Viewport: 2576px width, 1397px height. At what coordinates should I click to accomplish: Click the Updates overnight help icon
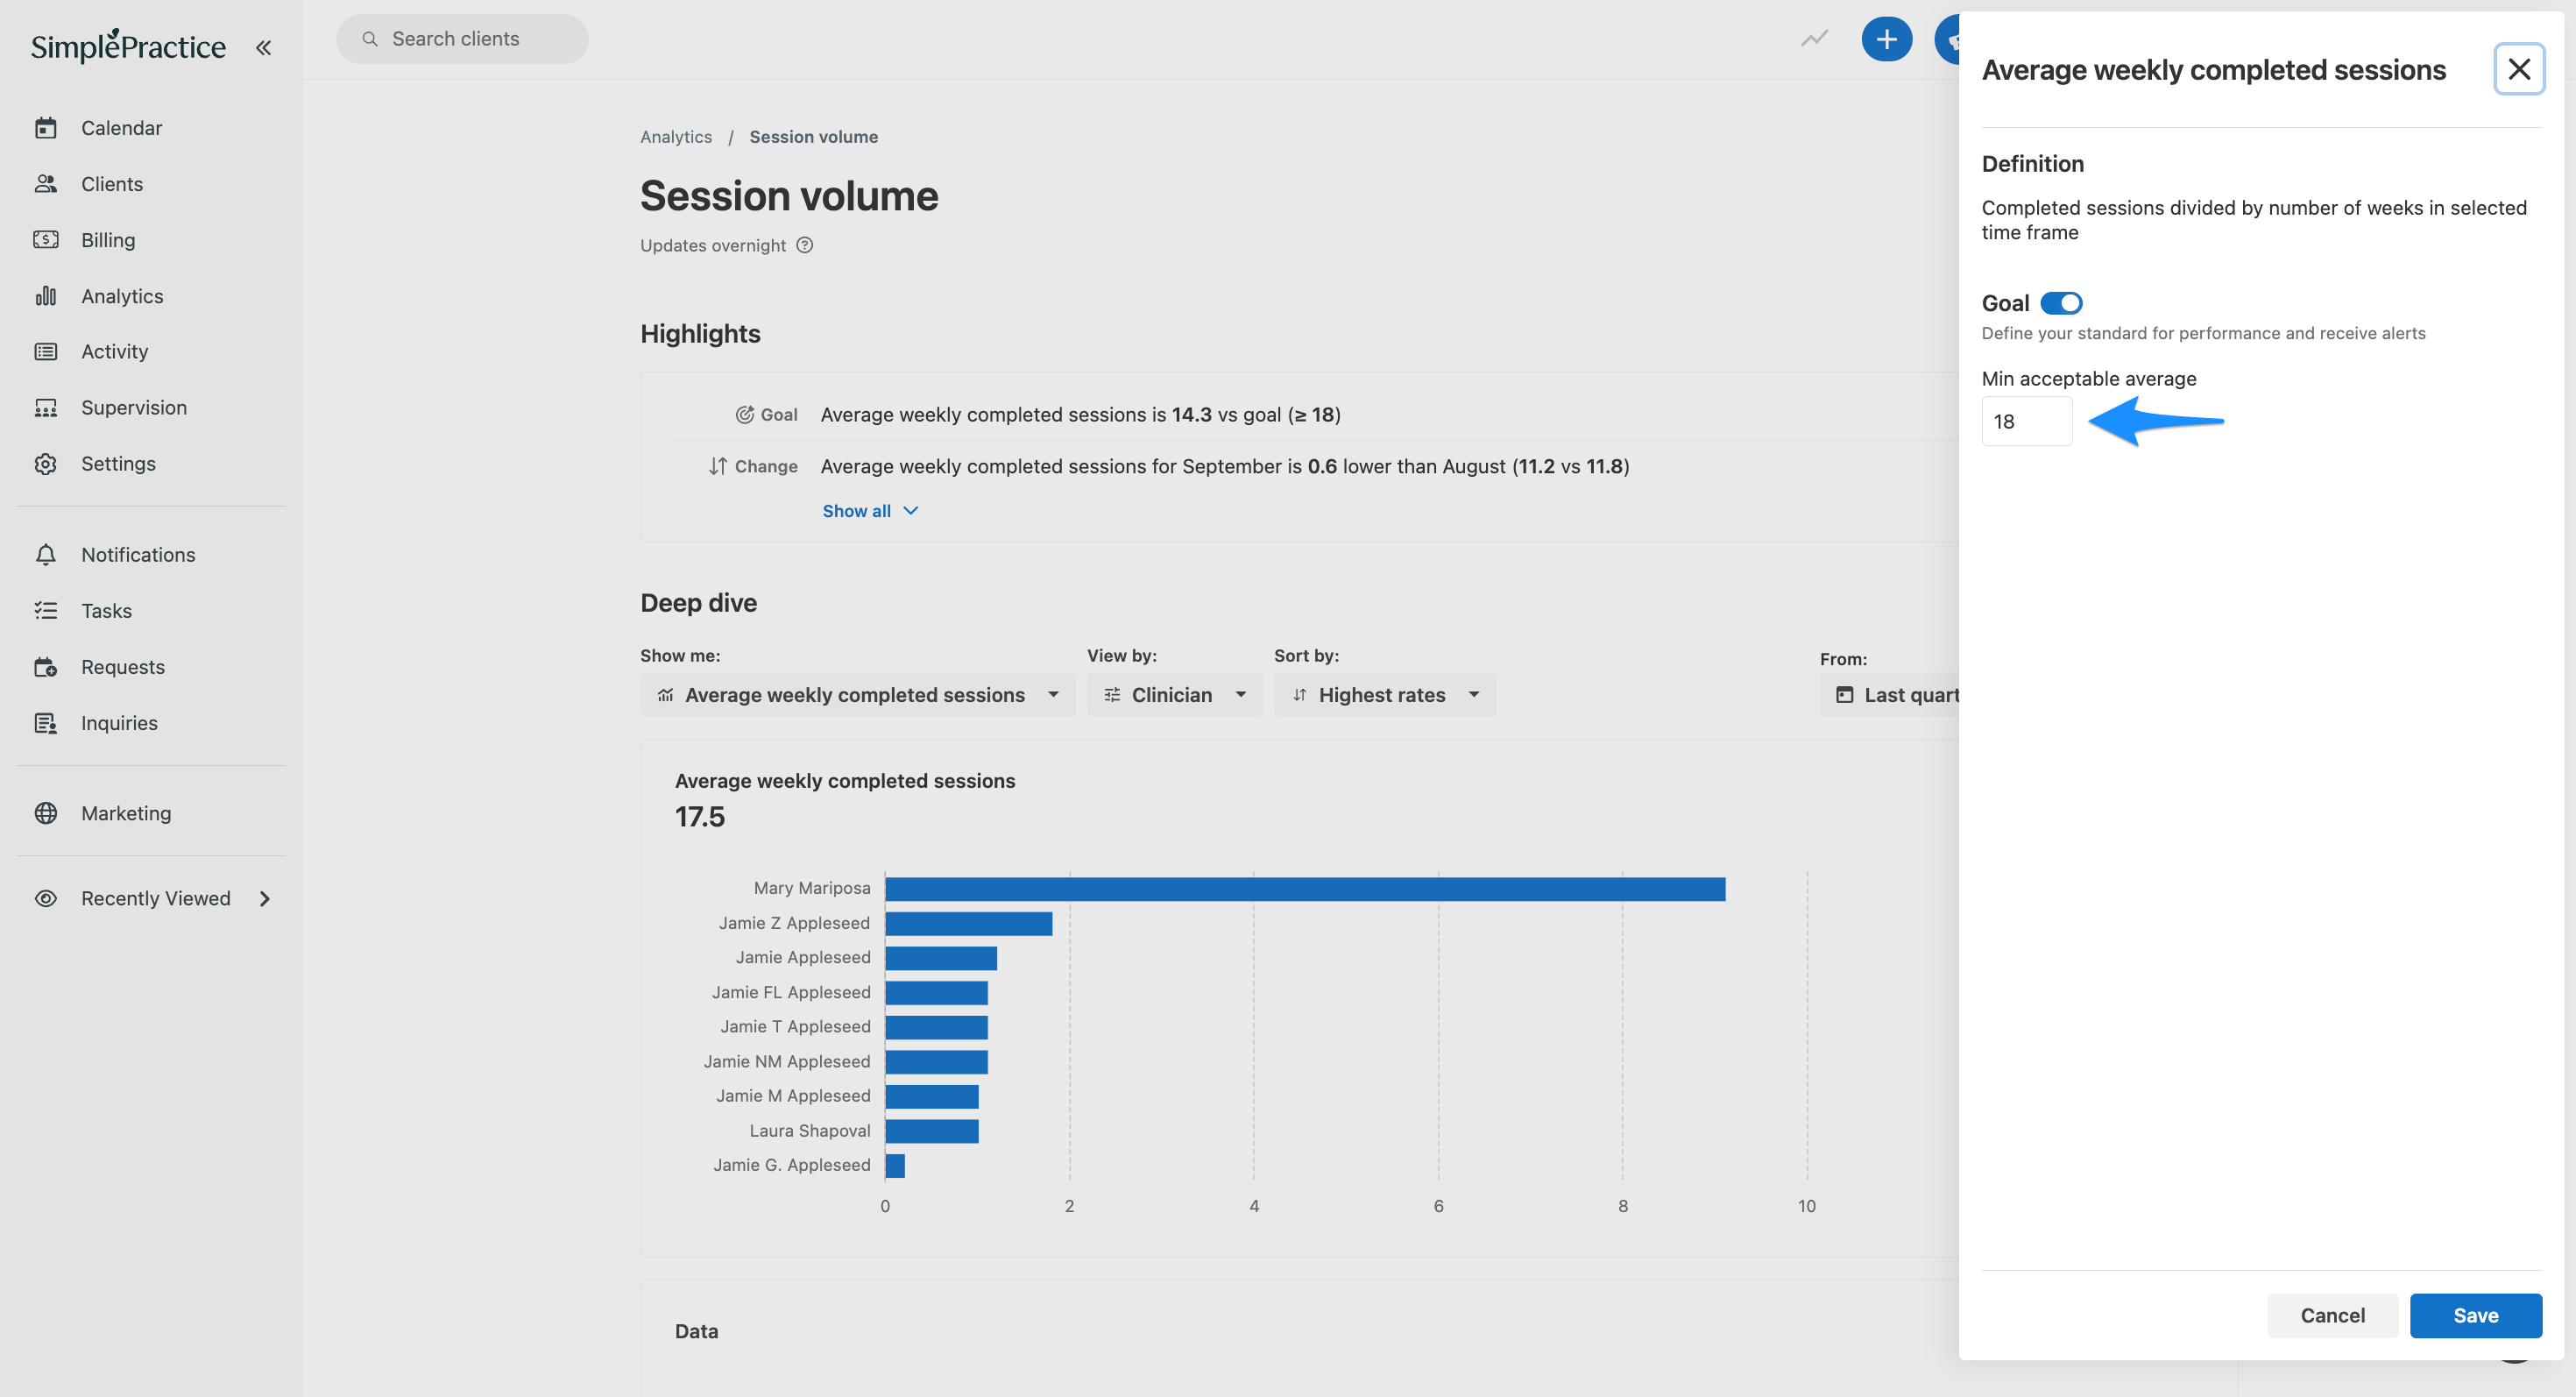(x=805, y=245)
